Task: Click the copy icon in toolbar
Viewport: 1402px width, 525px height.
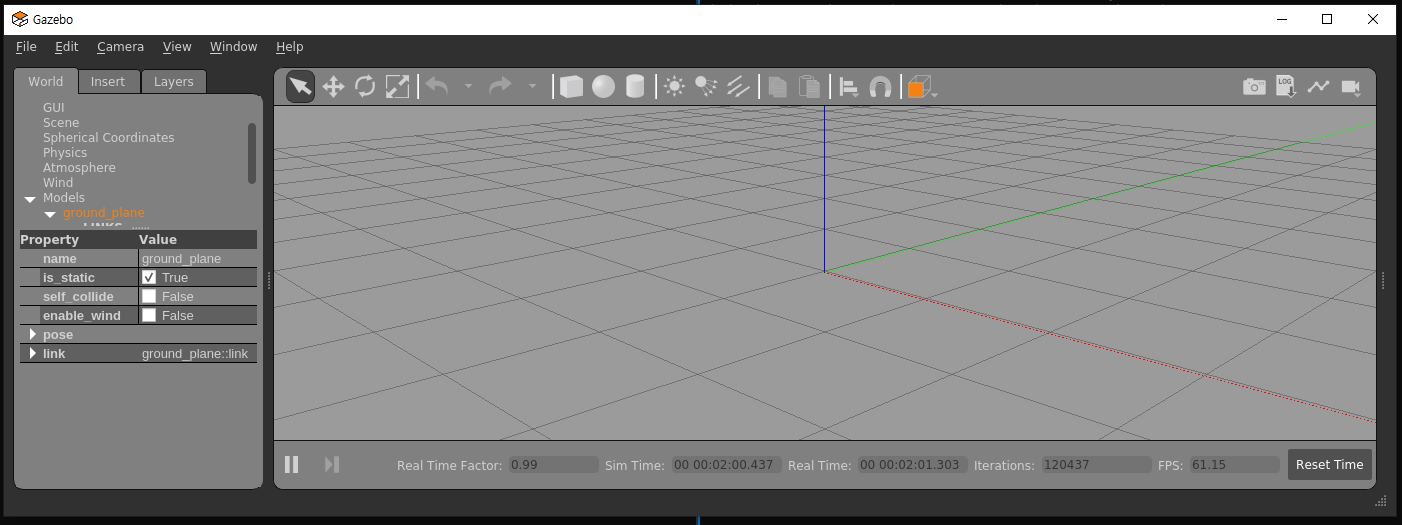Action: point(778,87)
